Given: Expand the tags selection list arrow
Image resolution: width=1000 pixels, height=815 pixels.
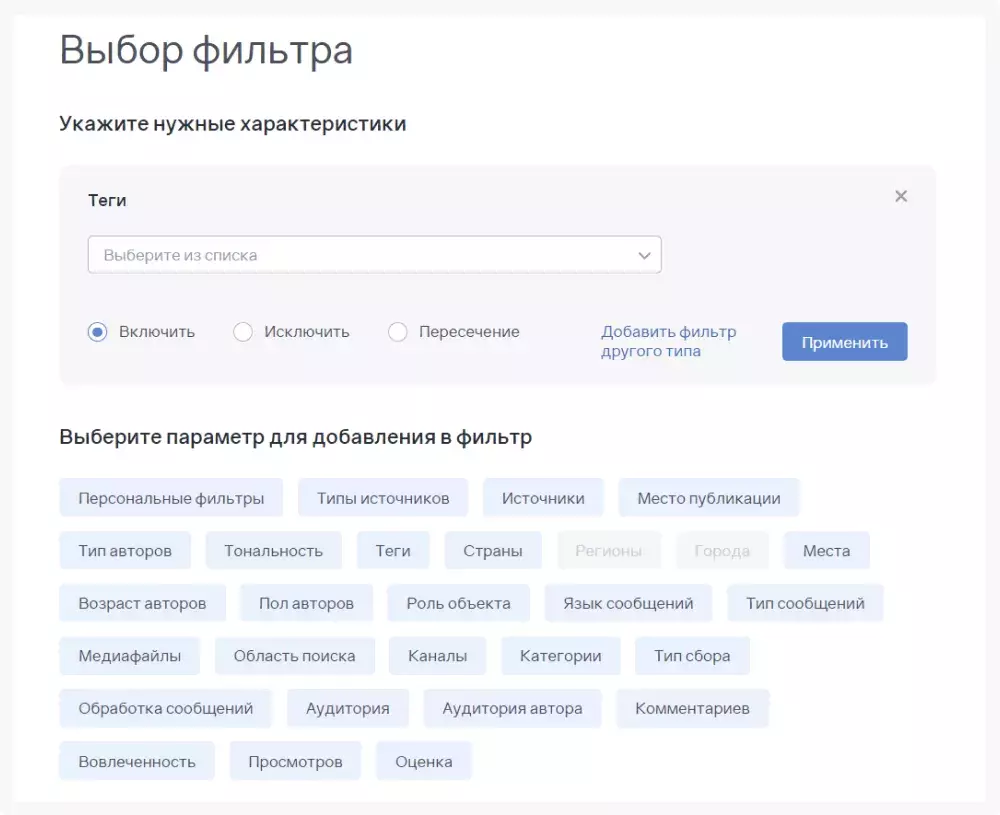Looking at the screenshot, I should pos(644,254).
